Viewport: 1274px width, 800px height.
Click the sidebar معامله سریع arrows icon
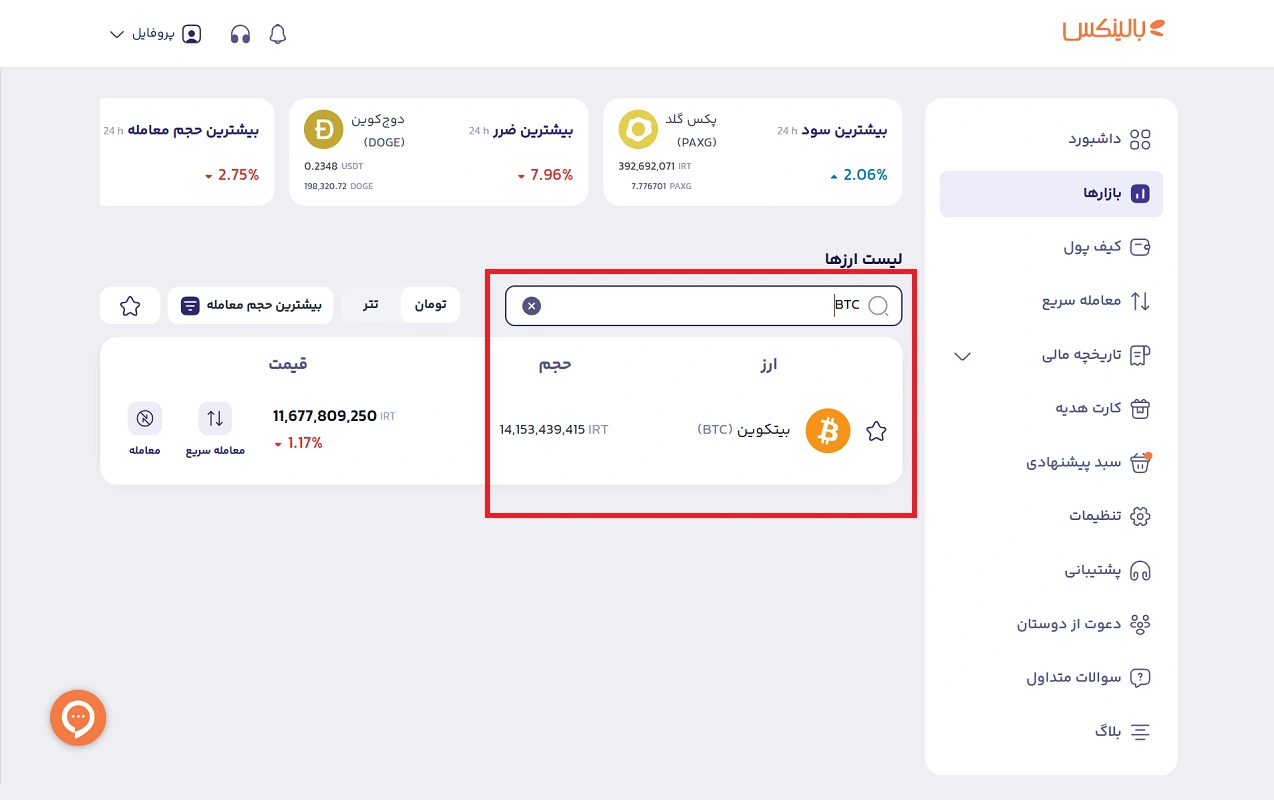click(x=1140, y=300)
